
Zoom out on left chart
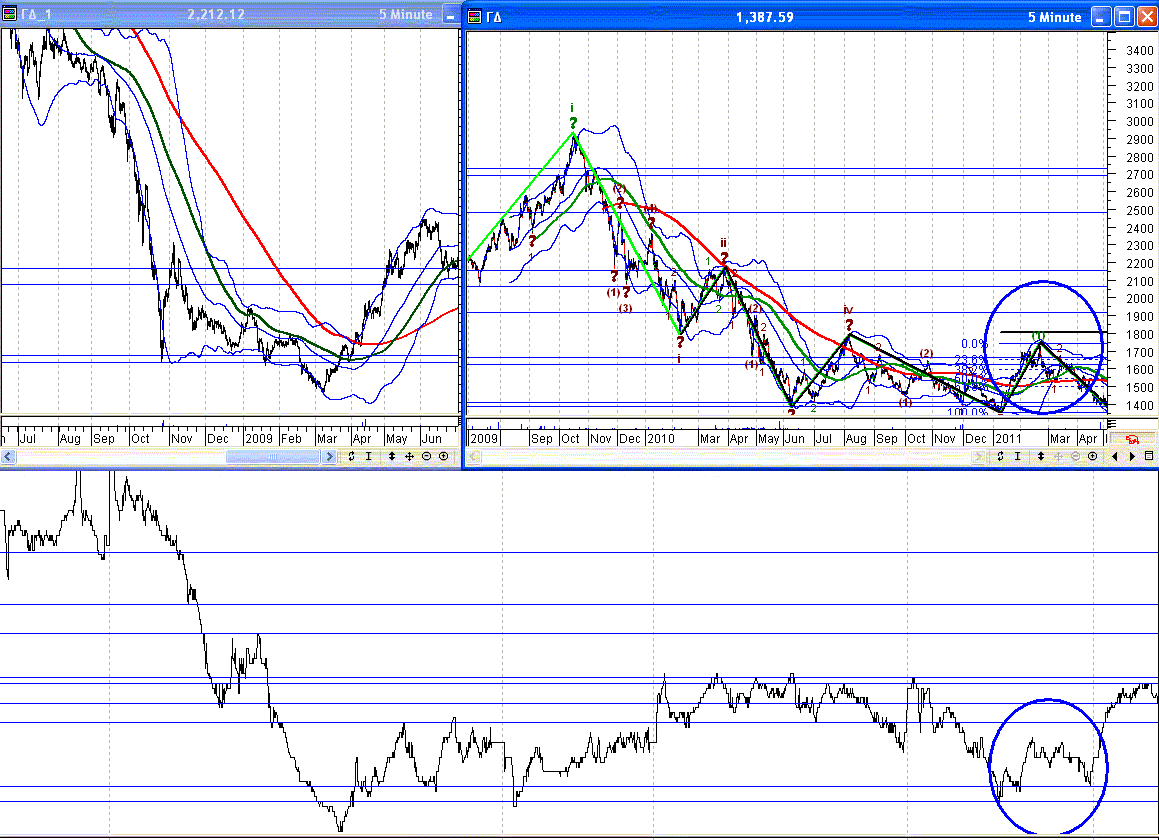426,456
